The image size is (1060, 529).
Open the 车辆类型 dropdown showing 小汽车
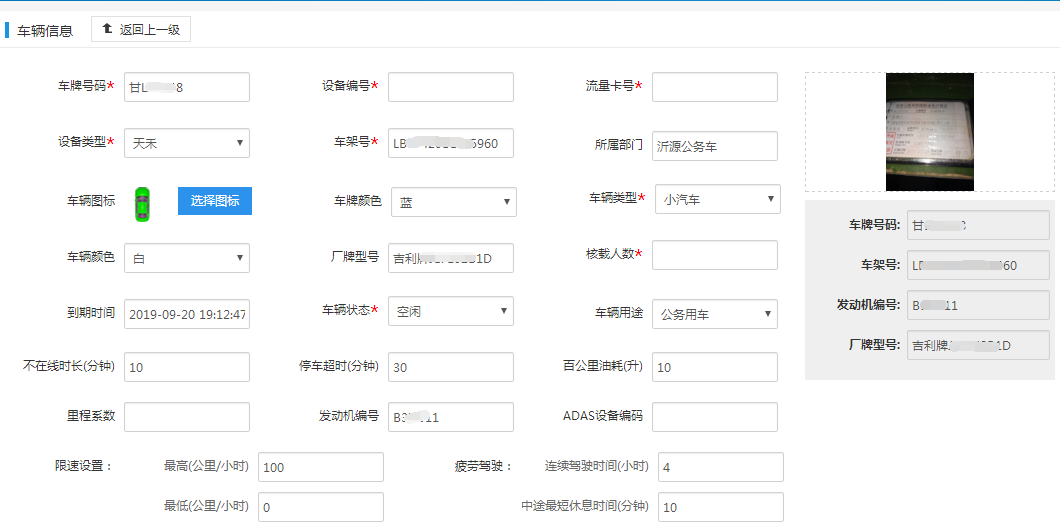717,199
